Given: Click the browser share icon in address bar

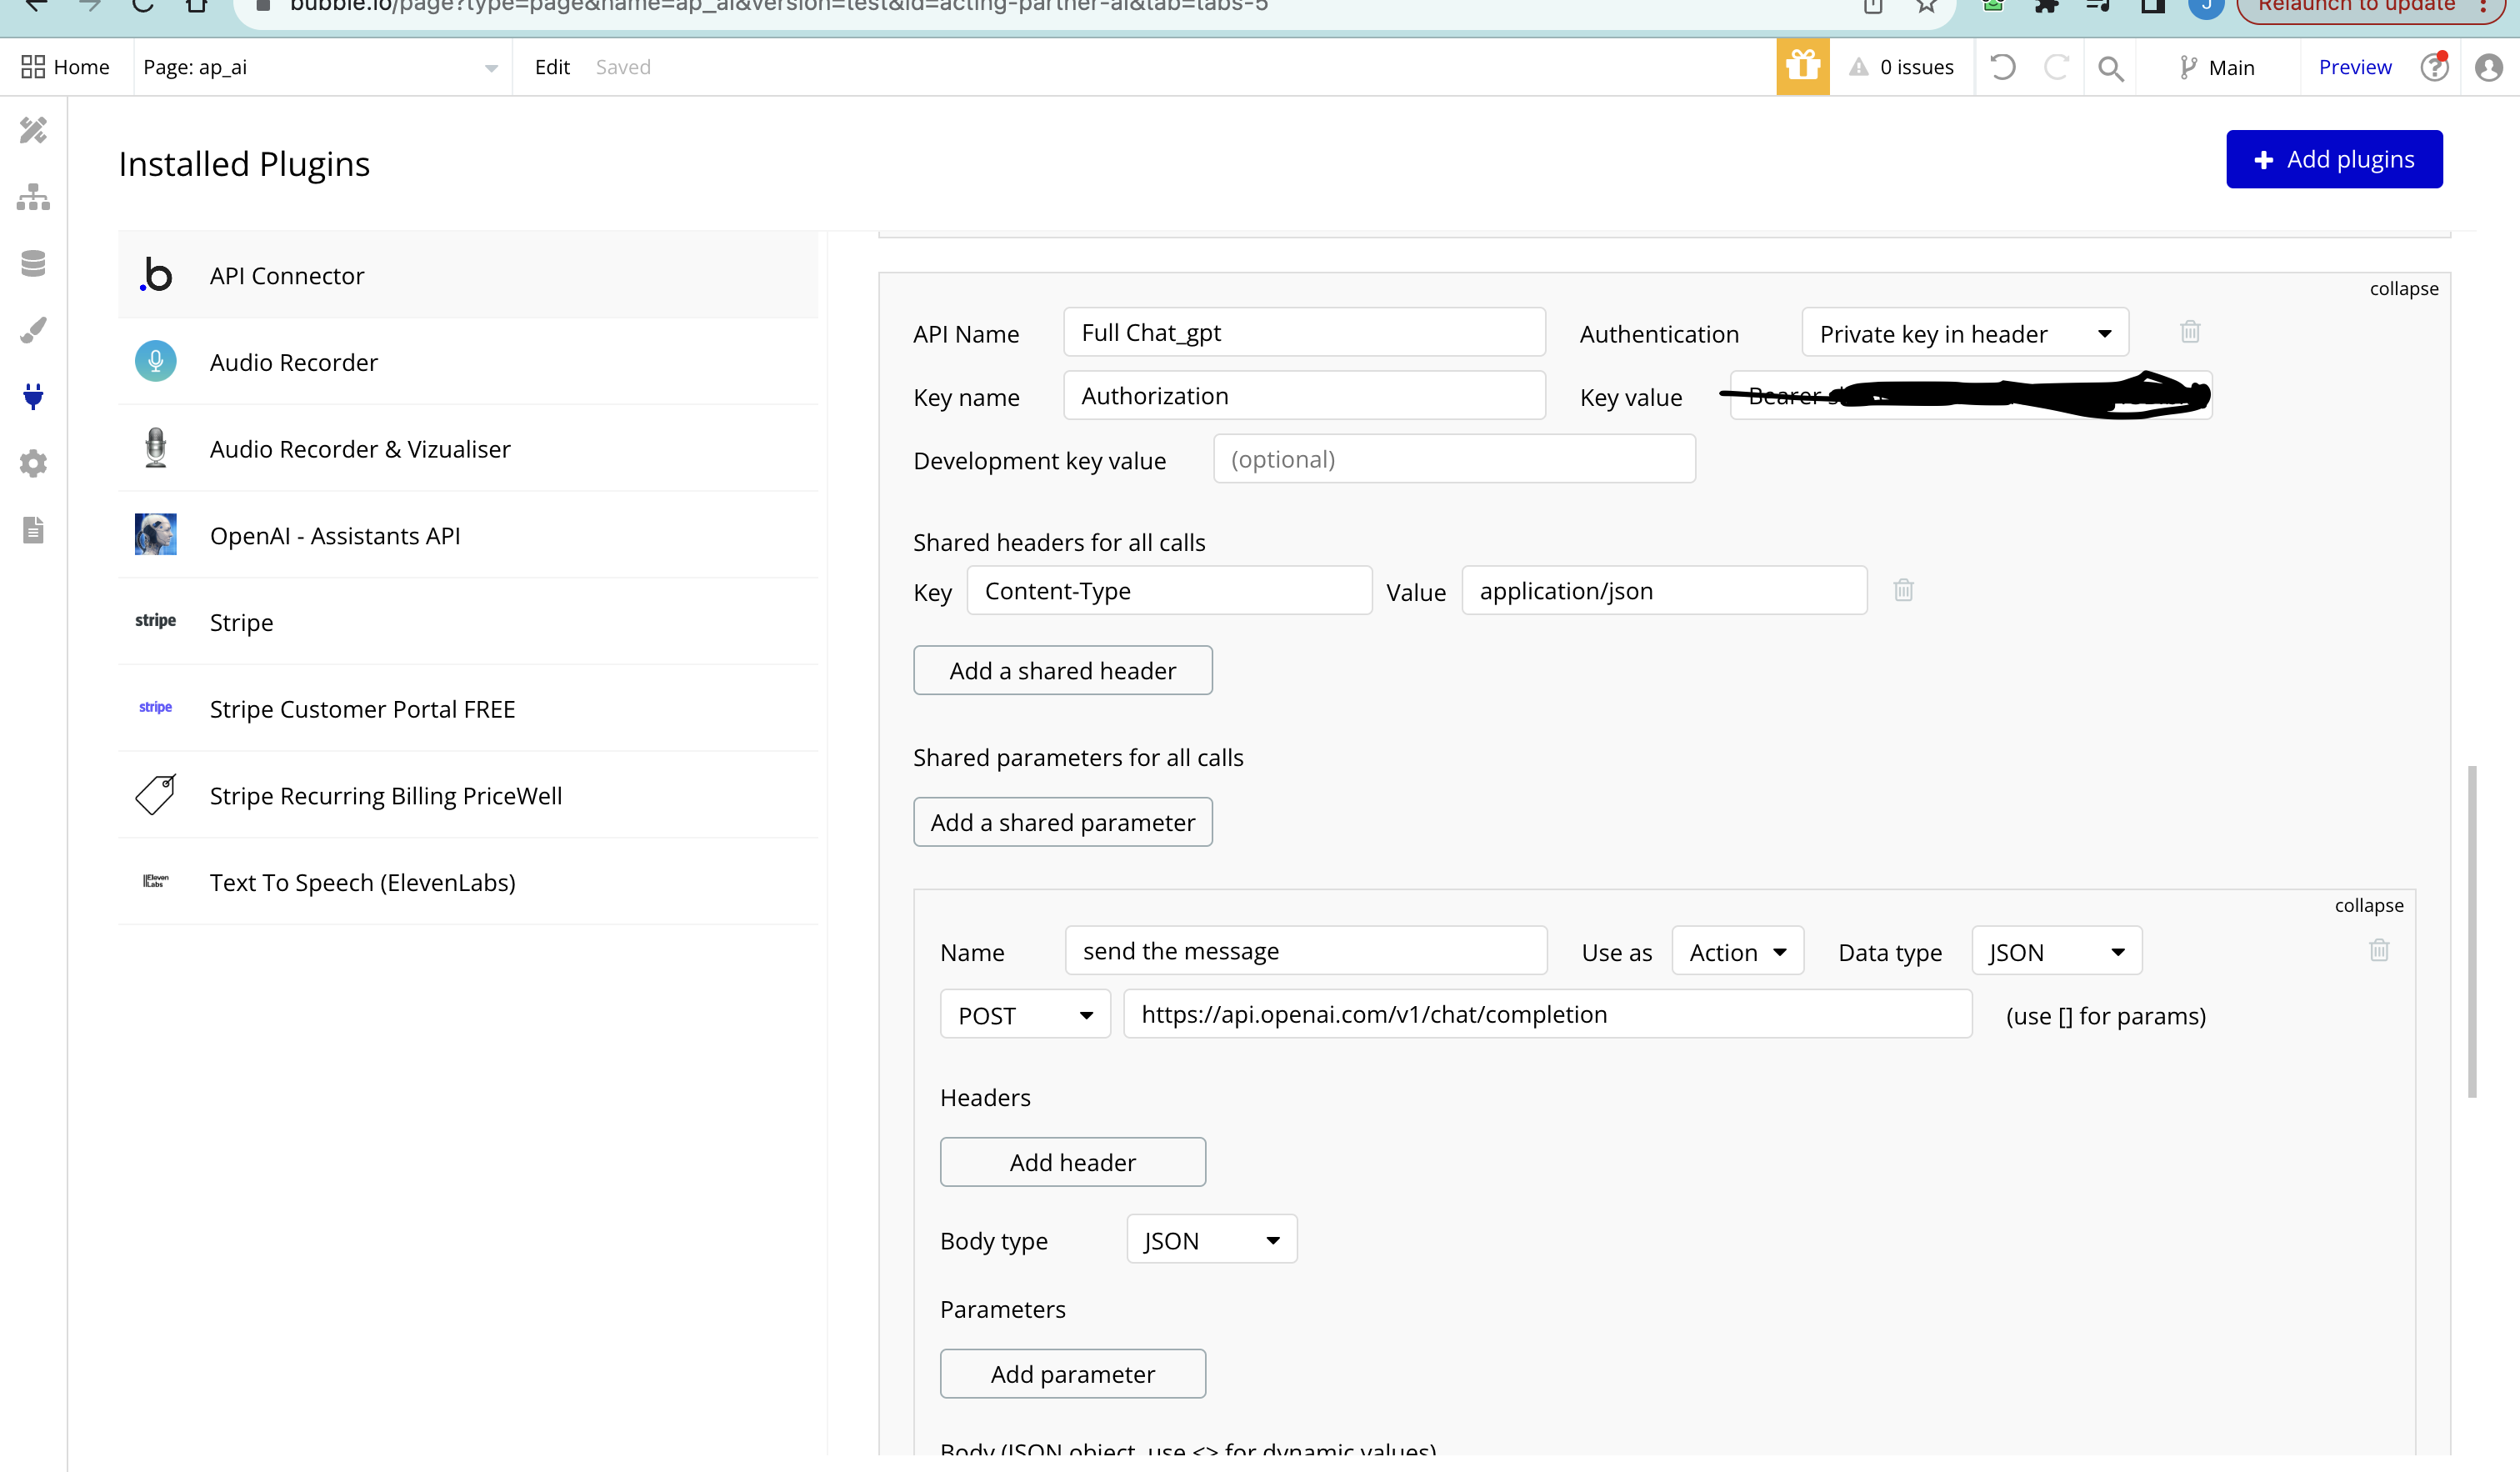Looking at the screenshot, I should pyautogui.click(x=1873, y=5).
